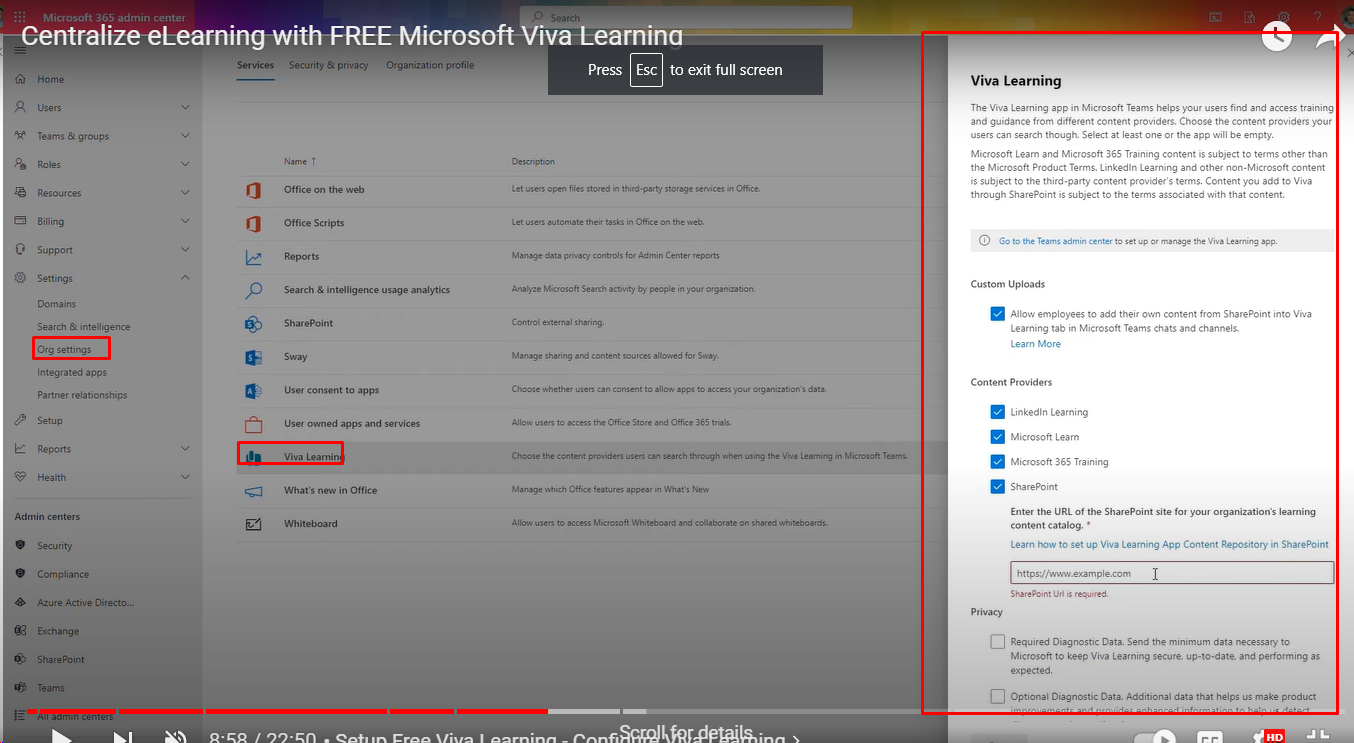This screenshot has width=1354, height=743.
Task: Expand the Users menu chevron
Action: (x=185, y=107)
